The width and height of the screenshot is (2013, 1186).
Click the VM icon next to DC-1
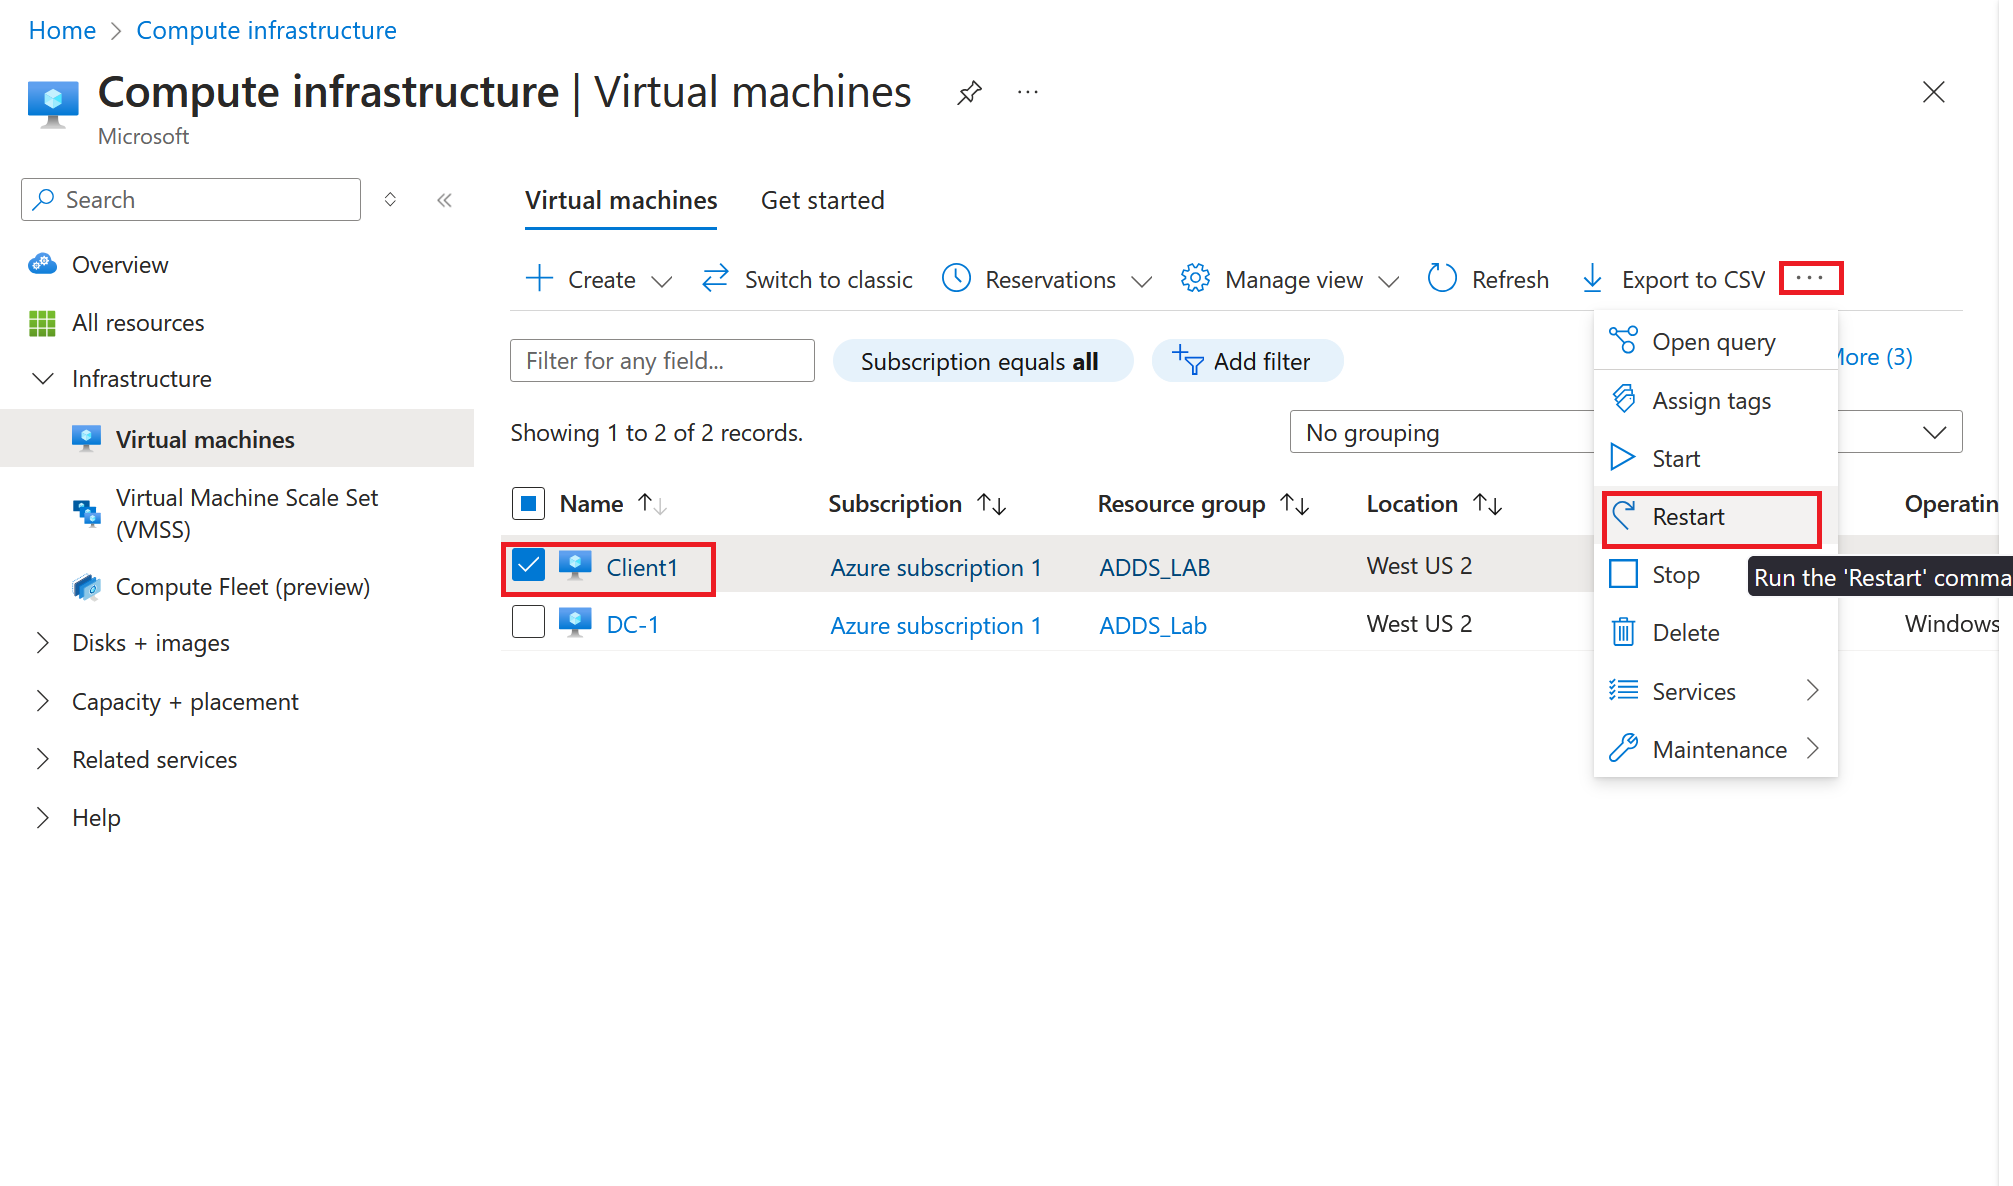click(x=575, y=622)
